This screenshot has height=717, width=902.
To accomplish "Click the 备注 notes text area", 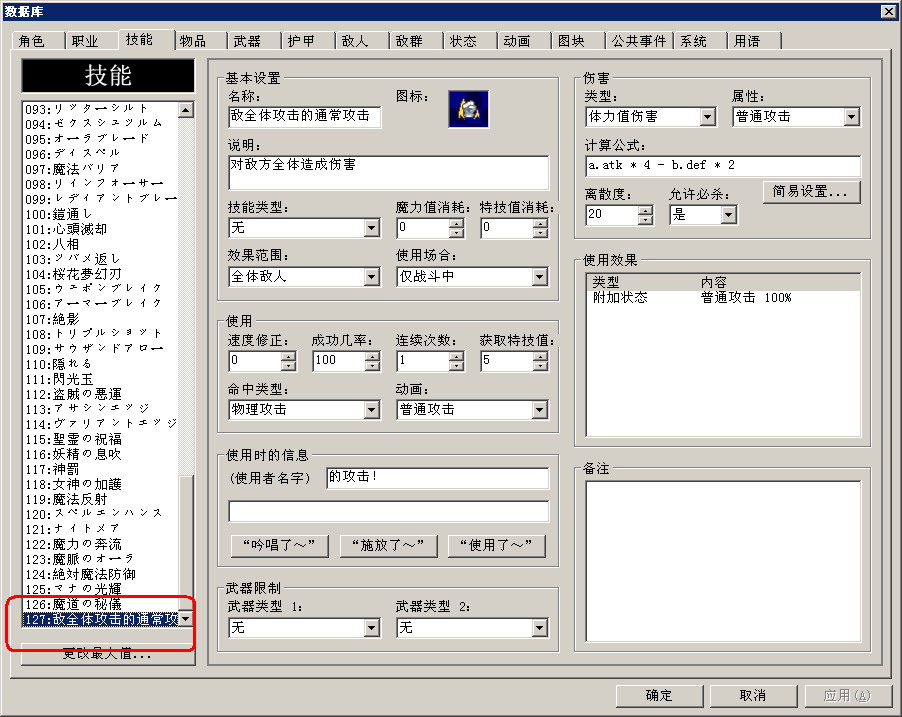I will point(723,561).
